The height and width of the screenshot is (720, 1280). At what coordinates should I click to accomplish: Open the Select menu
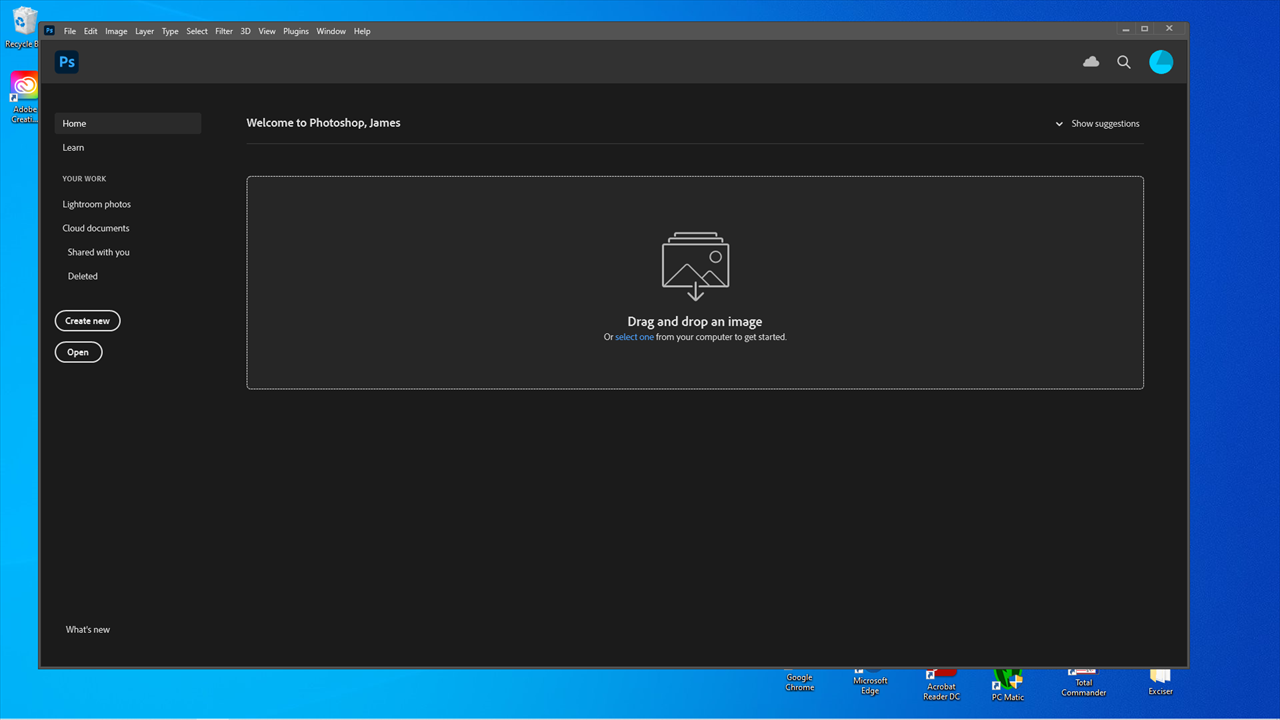(x=197, y=31)
